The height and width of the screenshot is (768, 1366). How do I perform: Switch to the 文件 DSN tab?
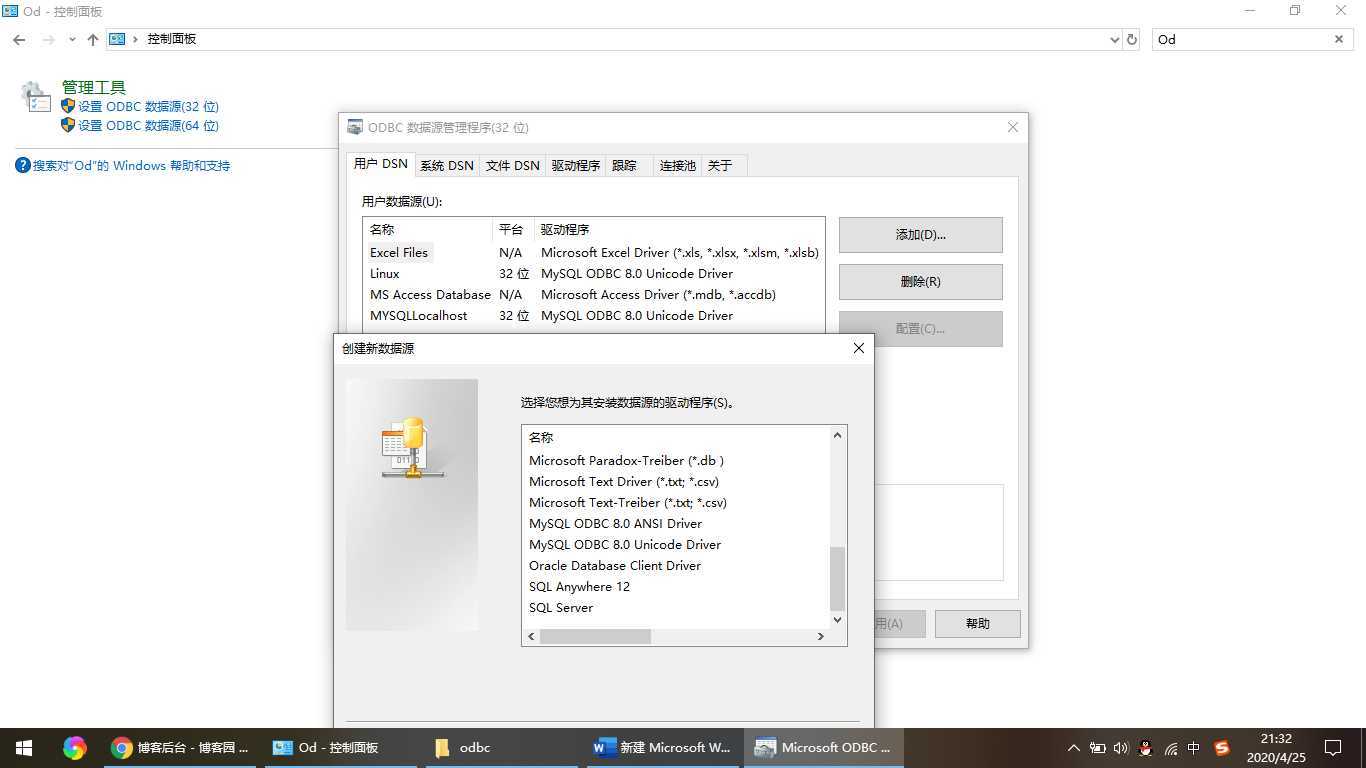pos(512,165)
